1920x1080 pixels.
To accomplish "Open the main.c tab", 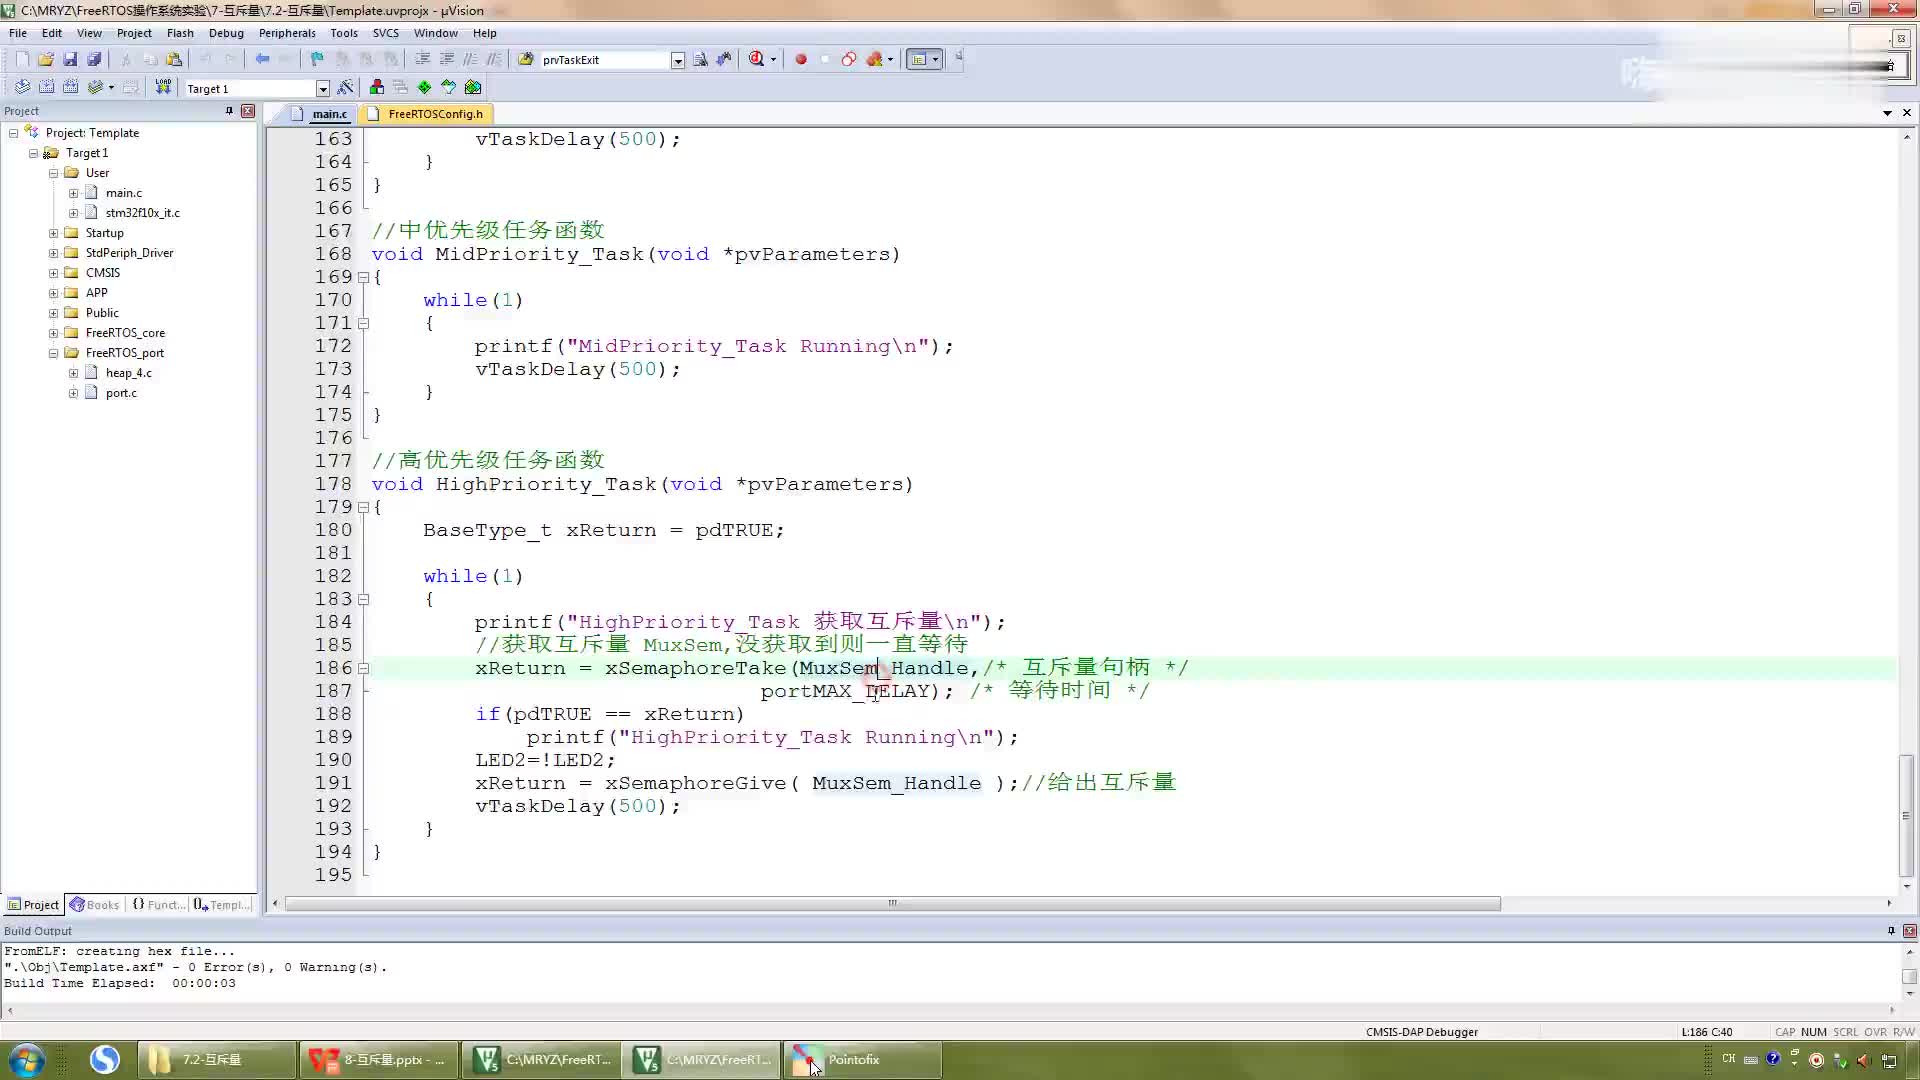I will pos(326,113).
